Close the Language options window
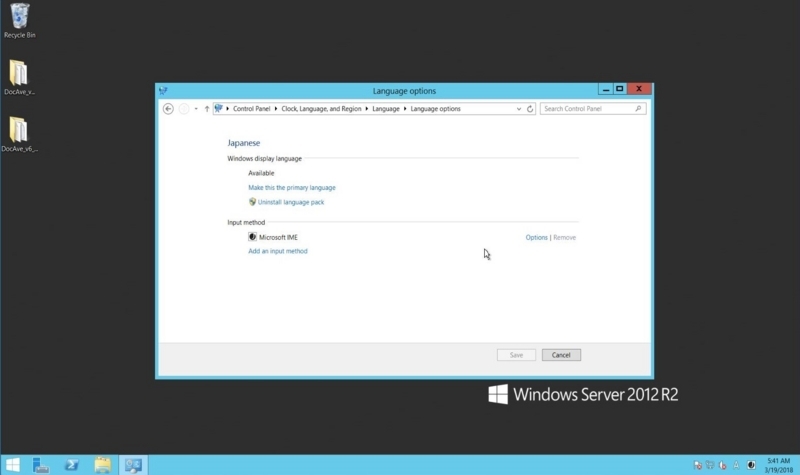Viewport: 800px width, 475px height. [639, 89]
